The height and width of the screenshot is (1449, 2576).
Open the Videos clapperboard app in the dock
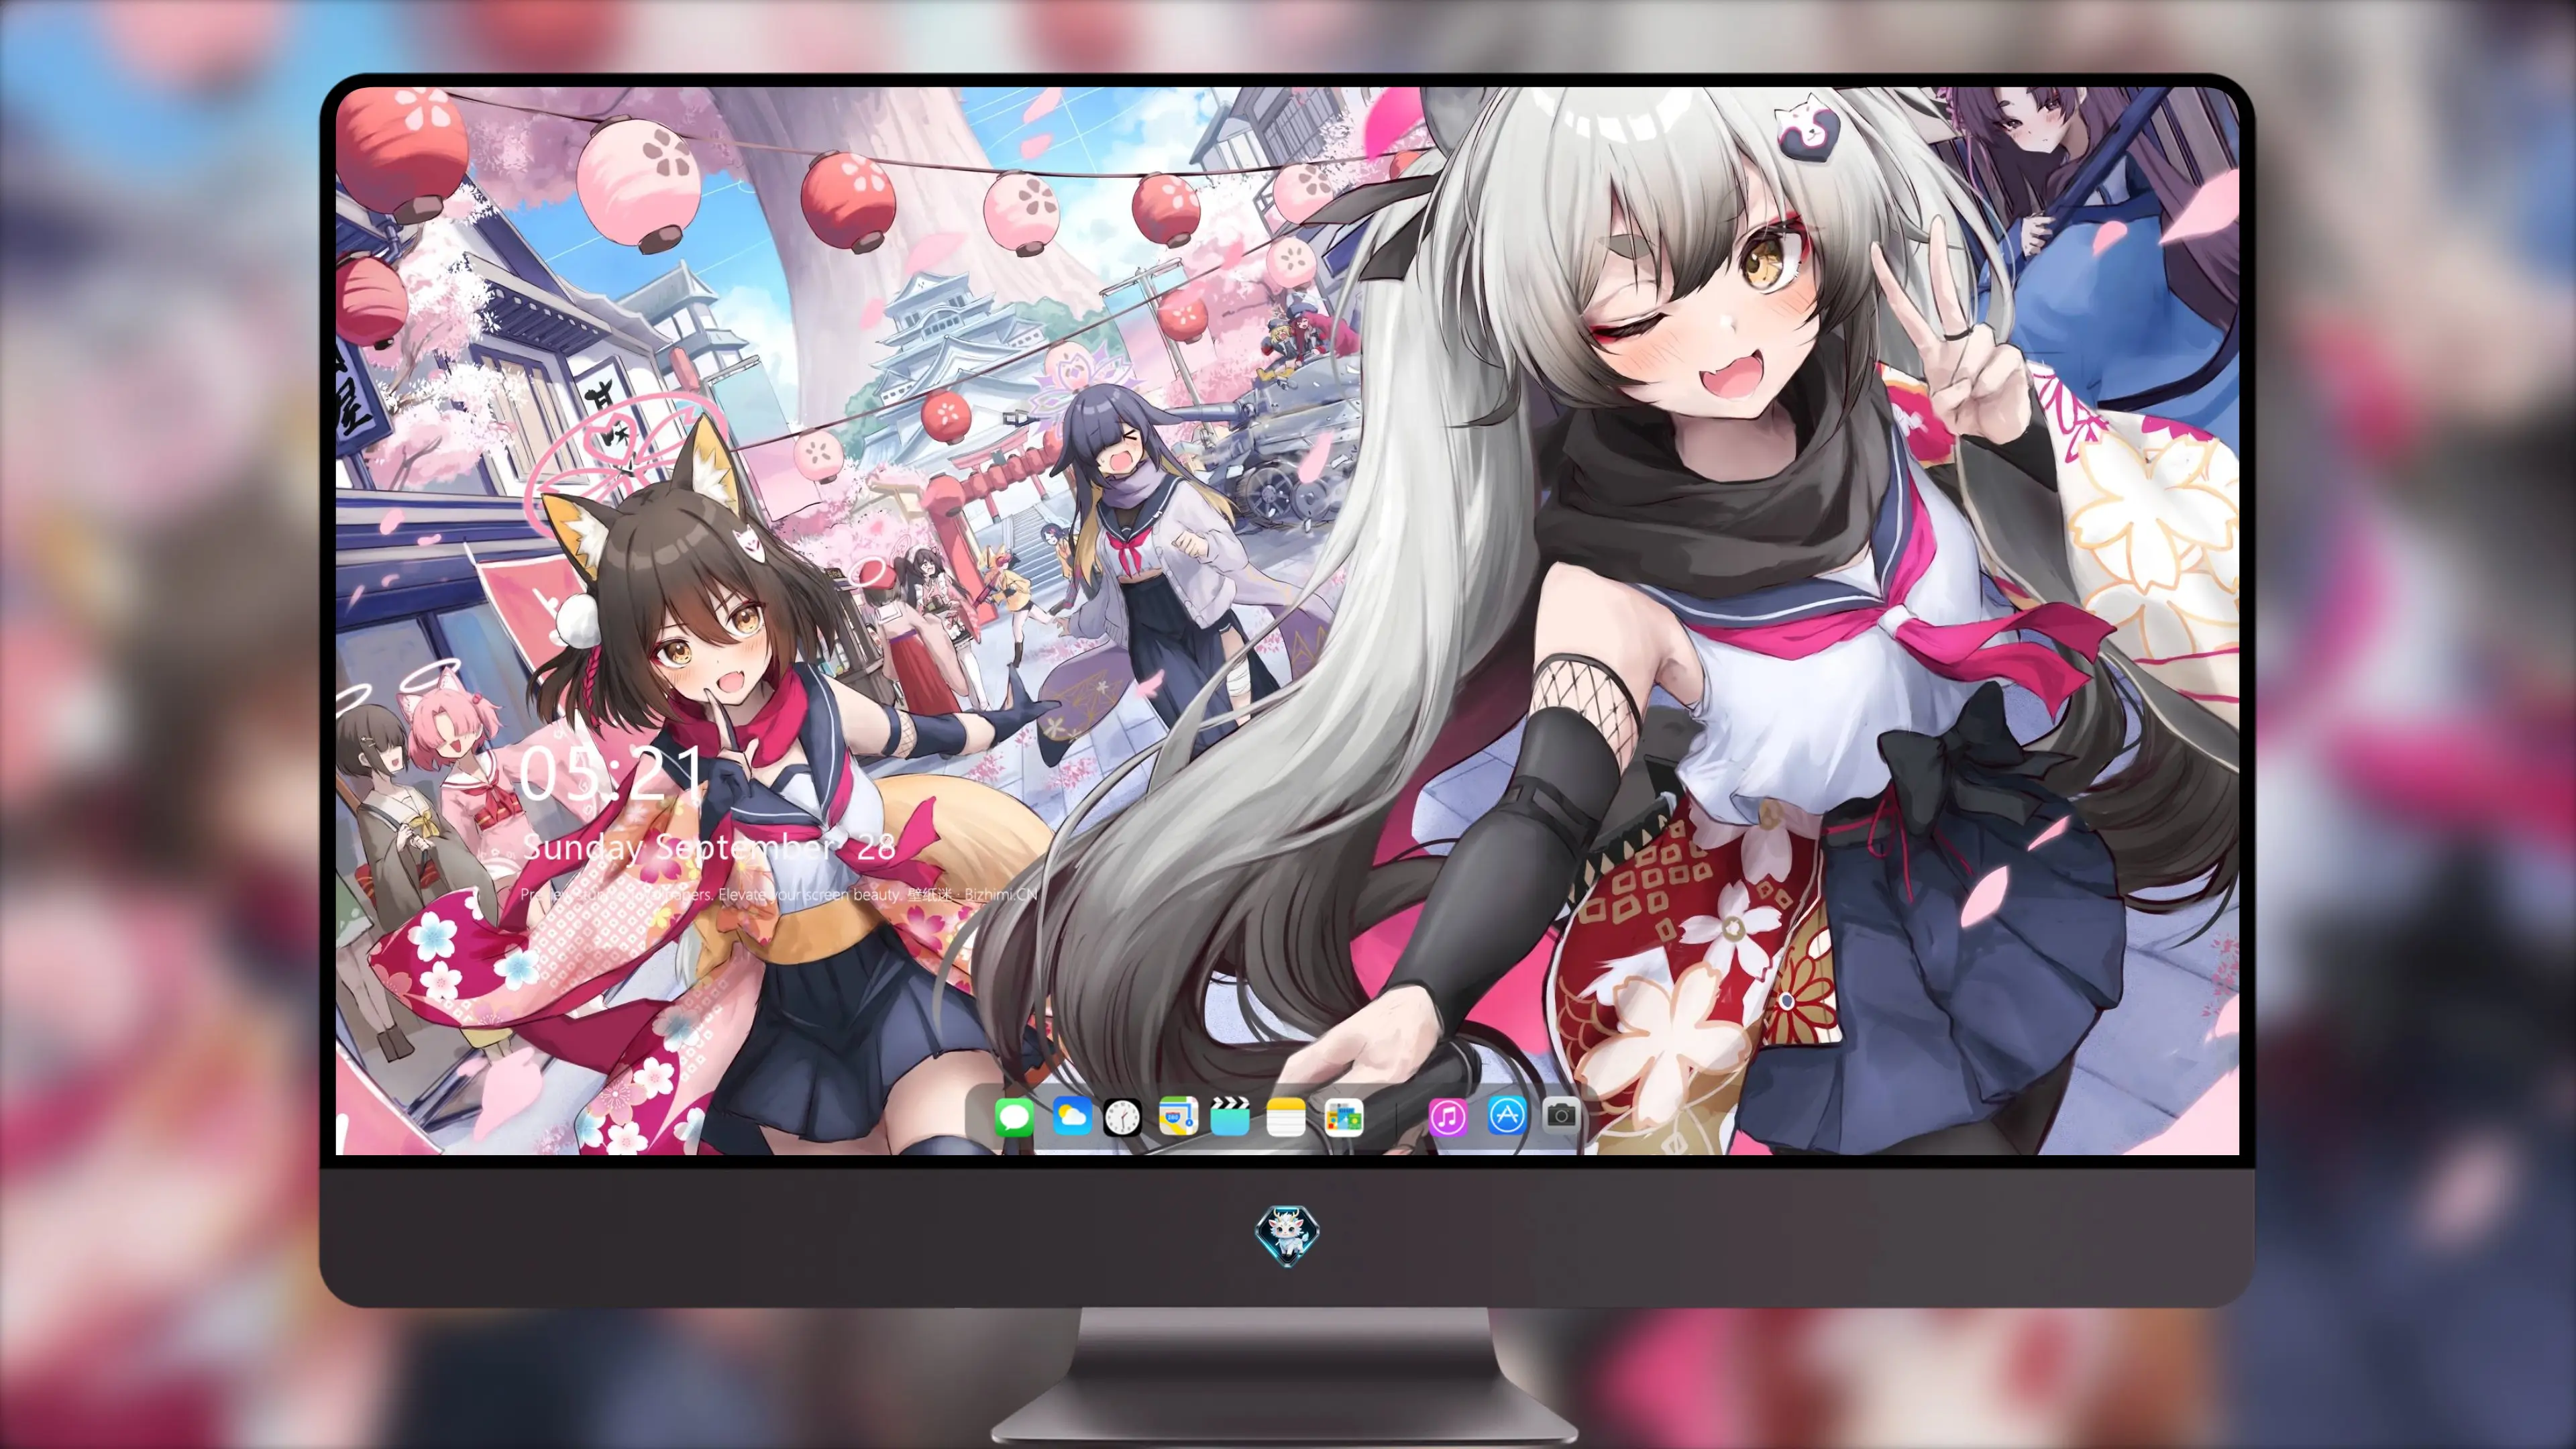[1230, 1116]
